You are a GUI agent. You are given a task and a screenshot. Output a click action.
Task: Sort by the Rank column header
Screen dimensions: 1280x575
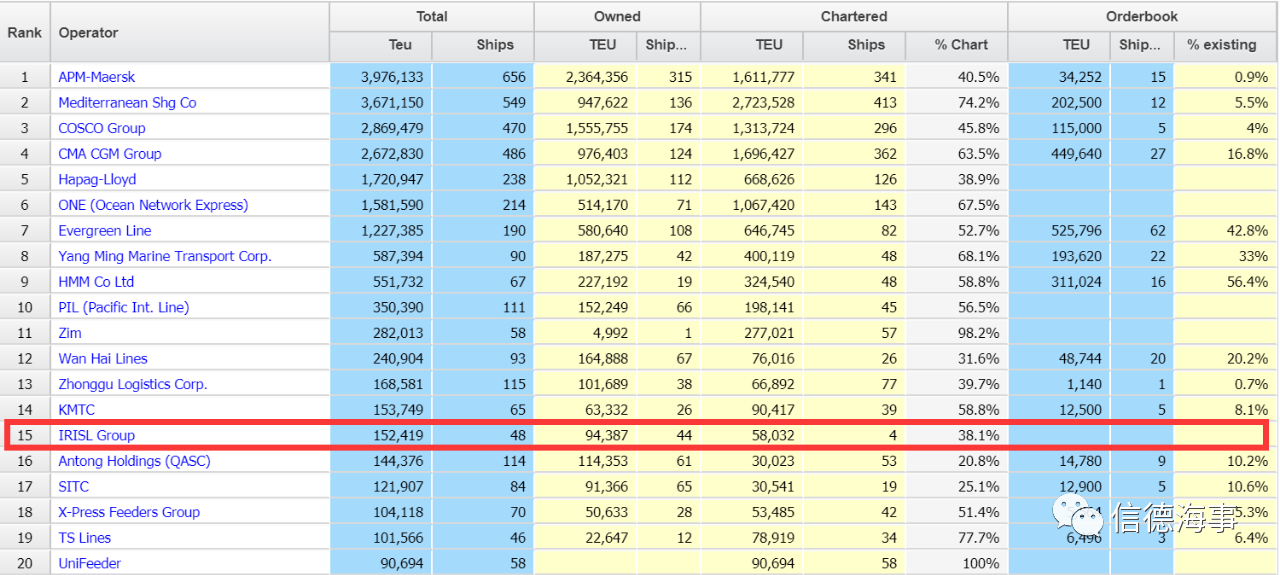[25, 32]
